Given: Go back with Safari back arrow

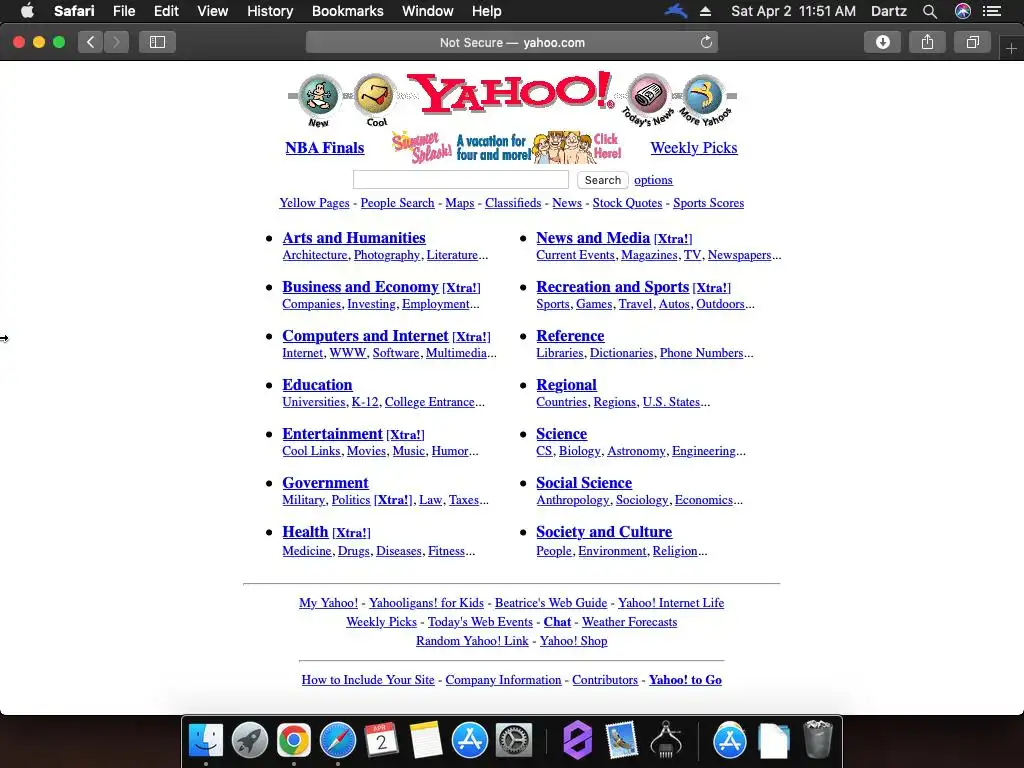Looking at the screenshot, I should tap(91, 42).
